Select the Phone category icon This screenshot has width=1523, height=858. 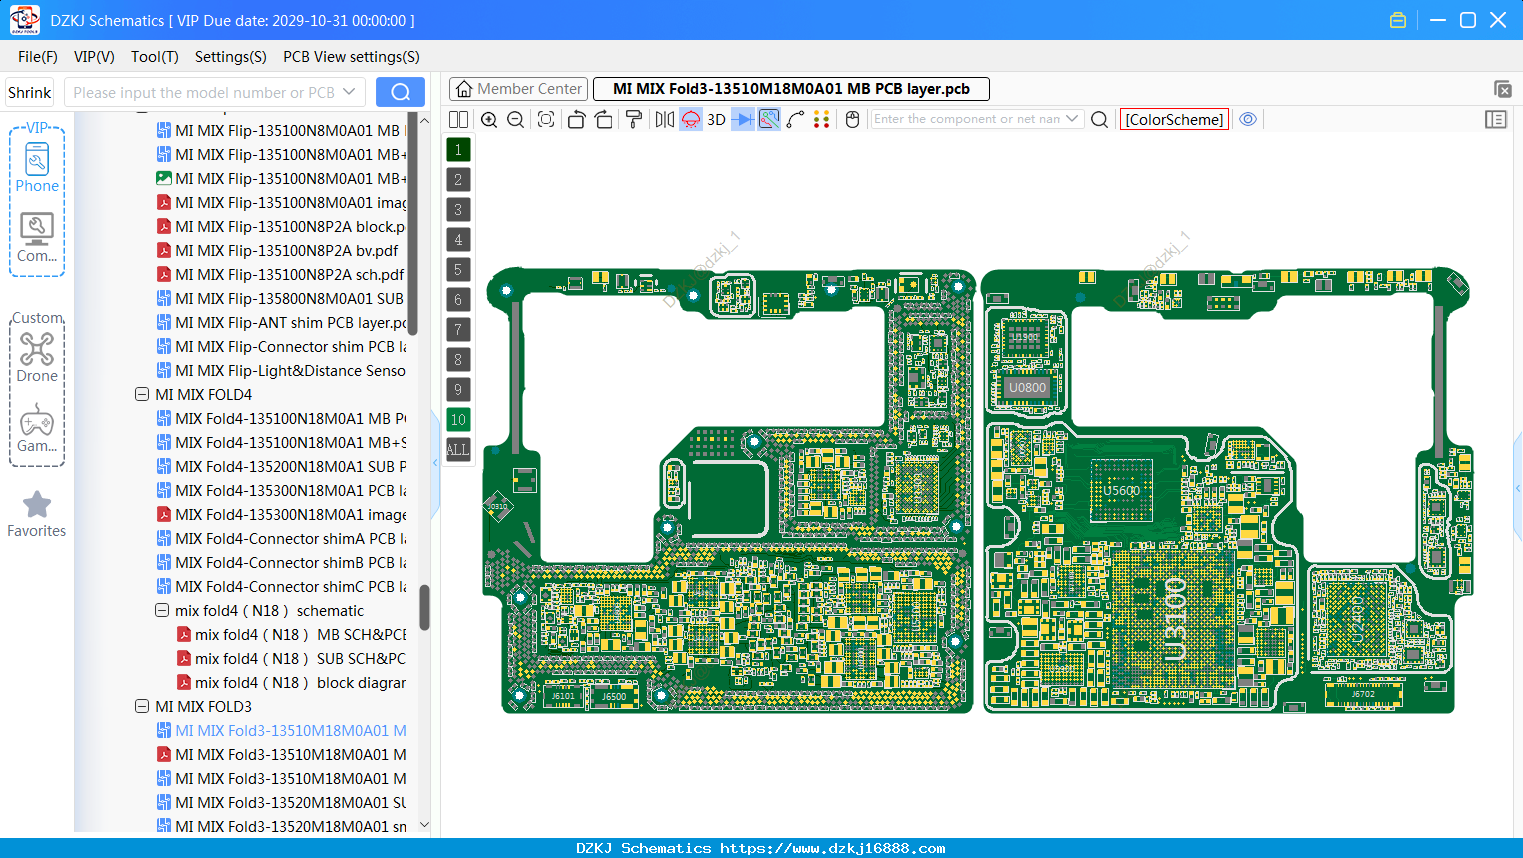click(37, 167)
